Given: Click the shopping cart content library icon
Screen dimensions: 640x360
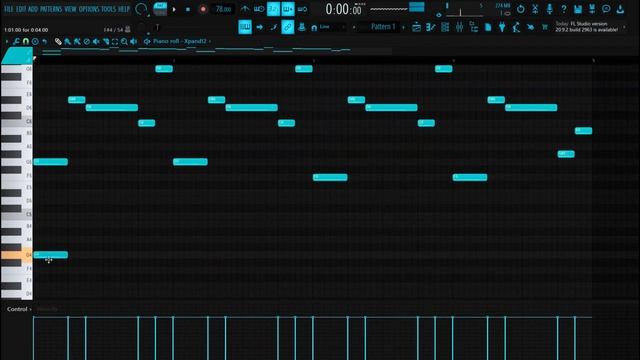Looking at the screenshot, I should (x=544, y=27).
